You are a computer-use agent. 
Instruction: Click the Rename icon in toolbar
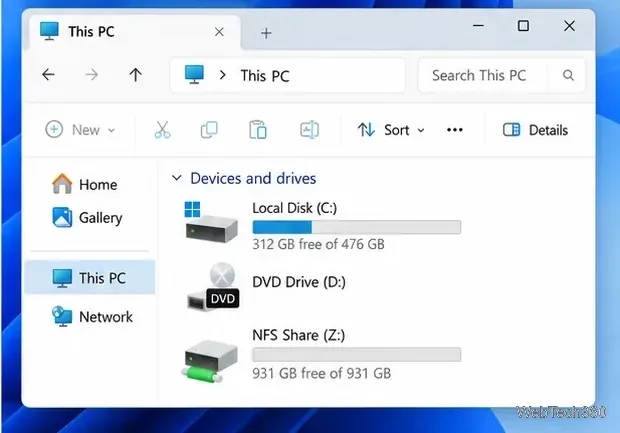310,130
